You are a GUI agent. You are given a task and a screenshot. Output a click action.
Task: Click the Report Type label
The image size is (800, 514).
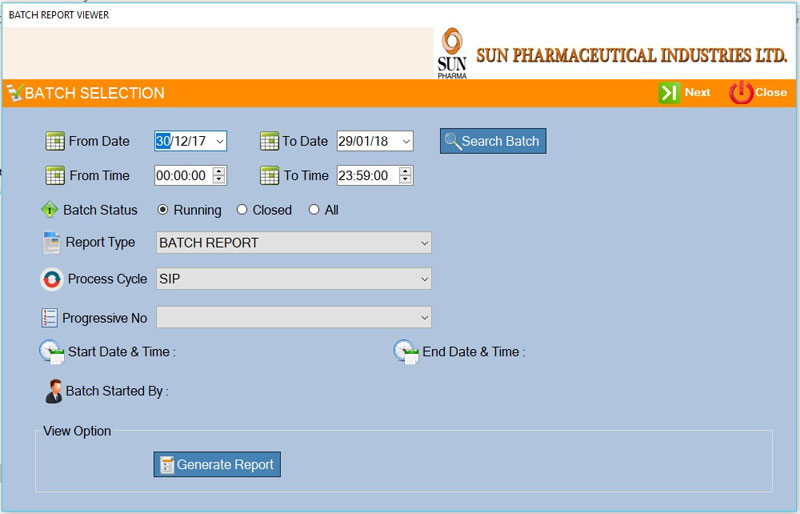pyautogui.click(x=100, y=242)
